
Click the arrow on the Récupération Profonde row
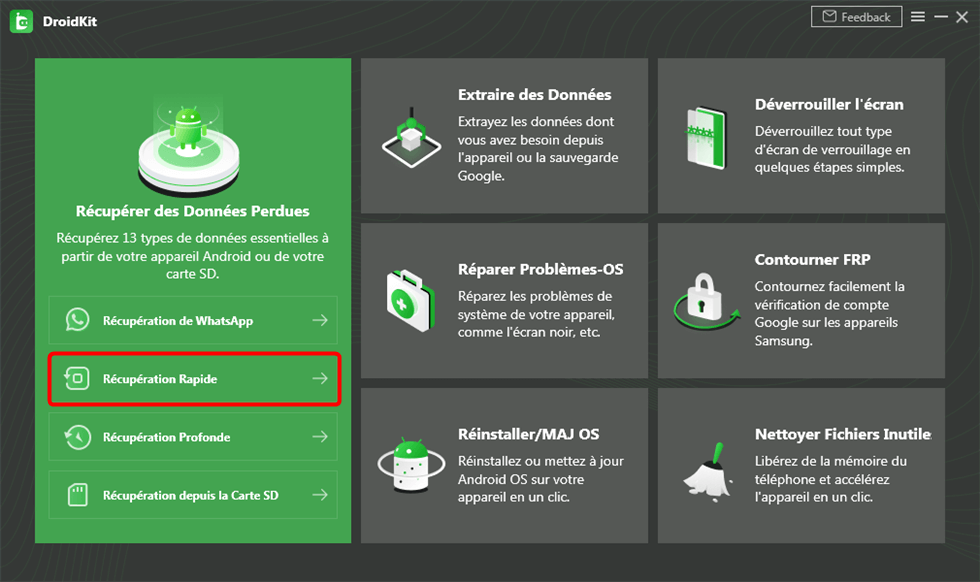coord(320,437)
